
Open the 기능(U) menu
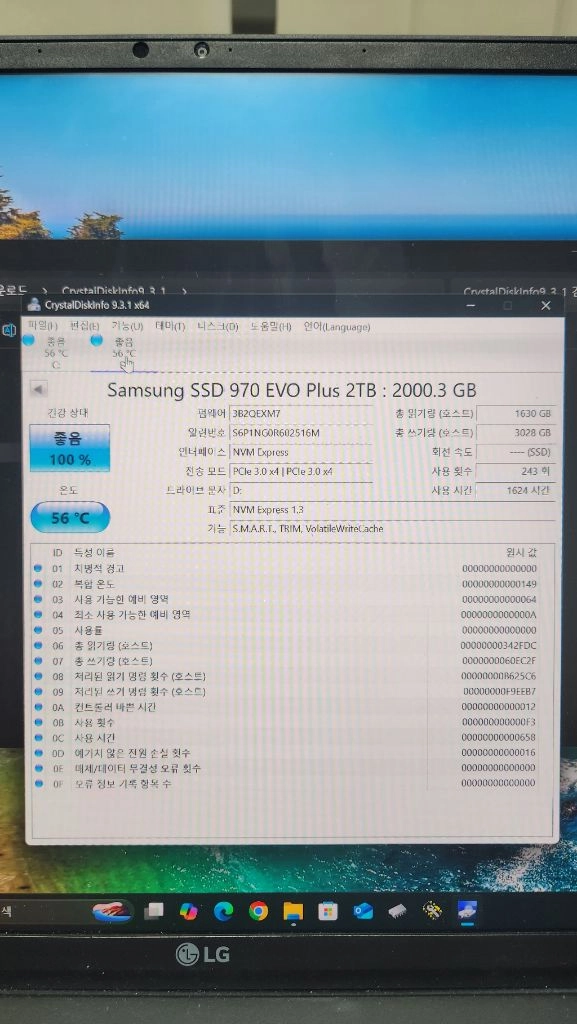tap(127, 326)
